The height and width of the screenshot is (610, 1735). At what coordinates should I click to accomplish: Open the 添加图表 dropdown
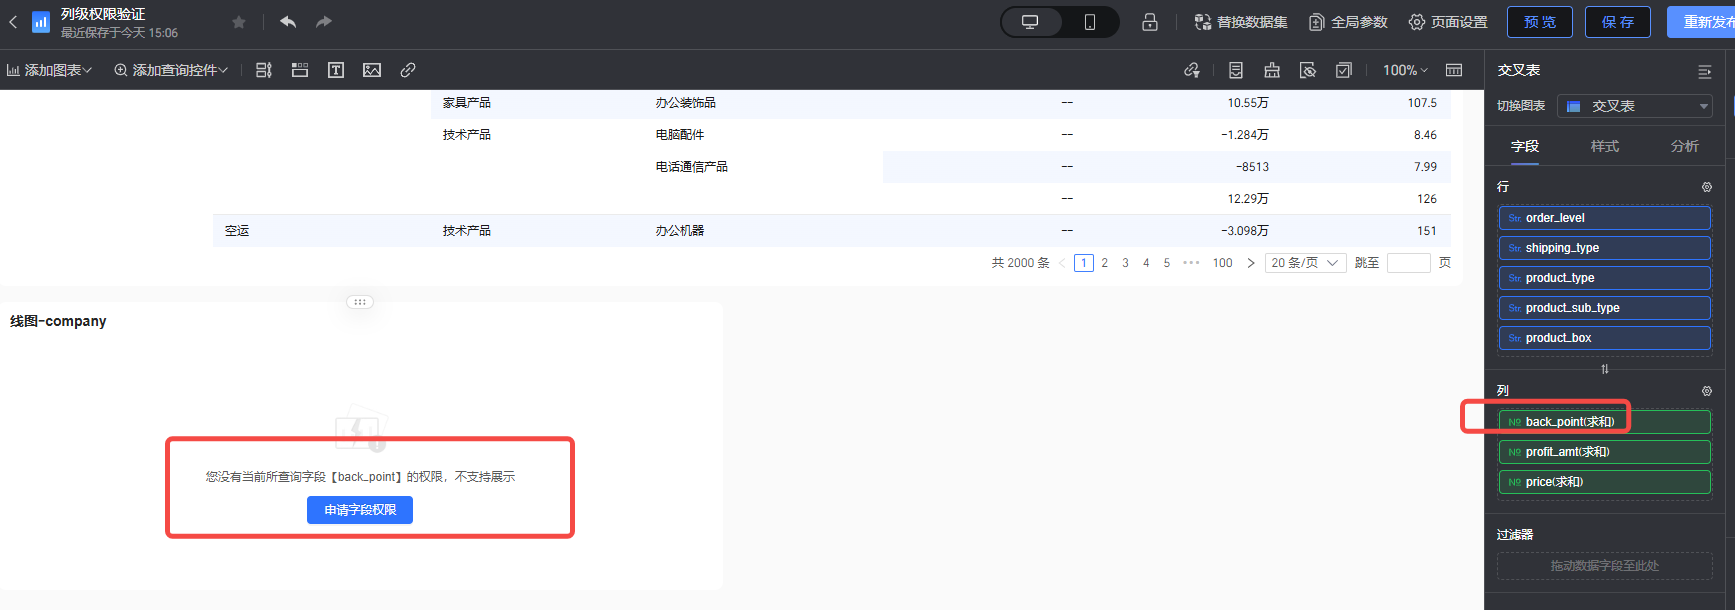(49, 70)
